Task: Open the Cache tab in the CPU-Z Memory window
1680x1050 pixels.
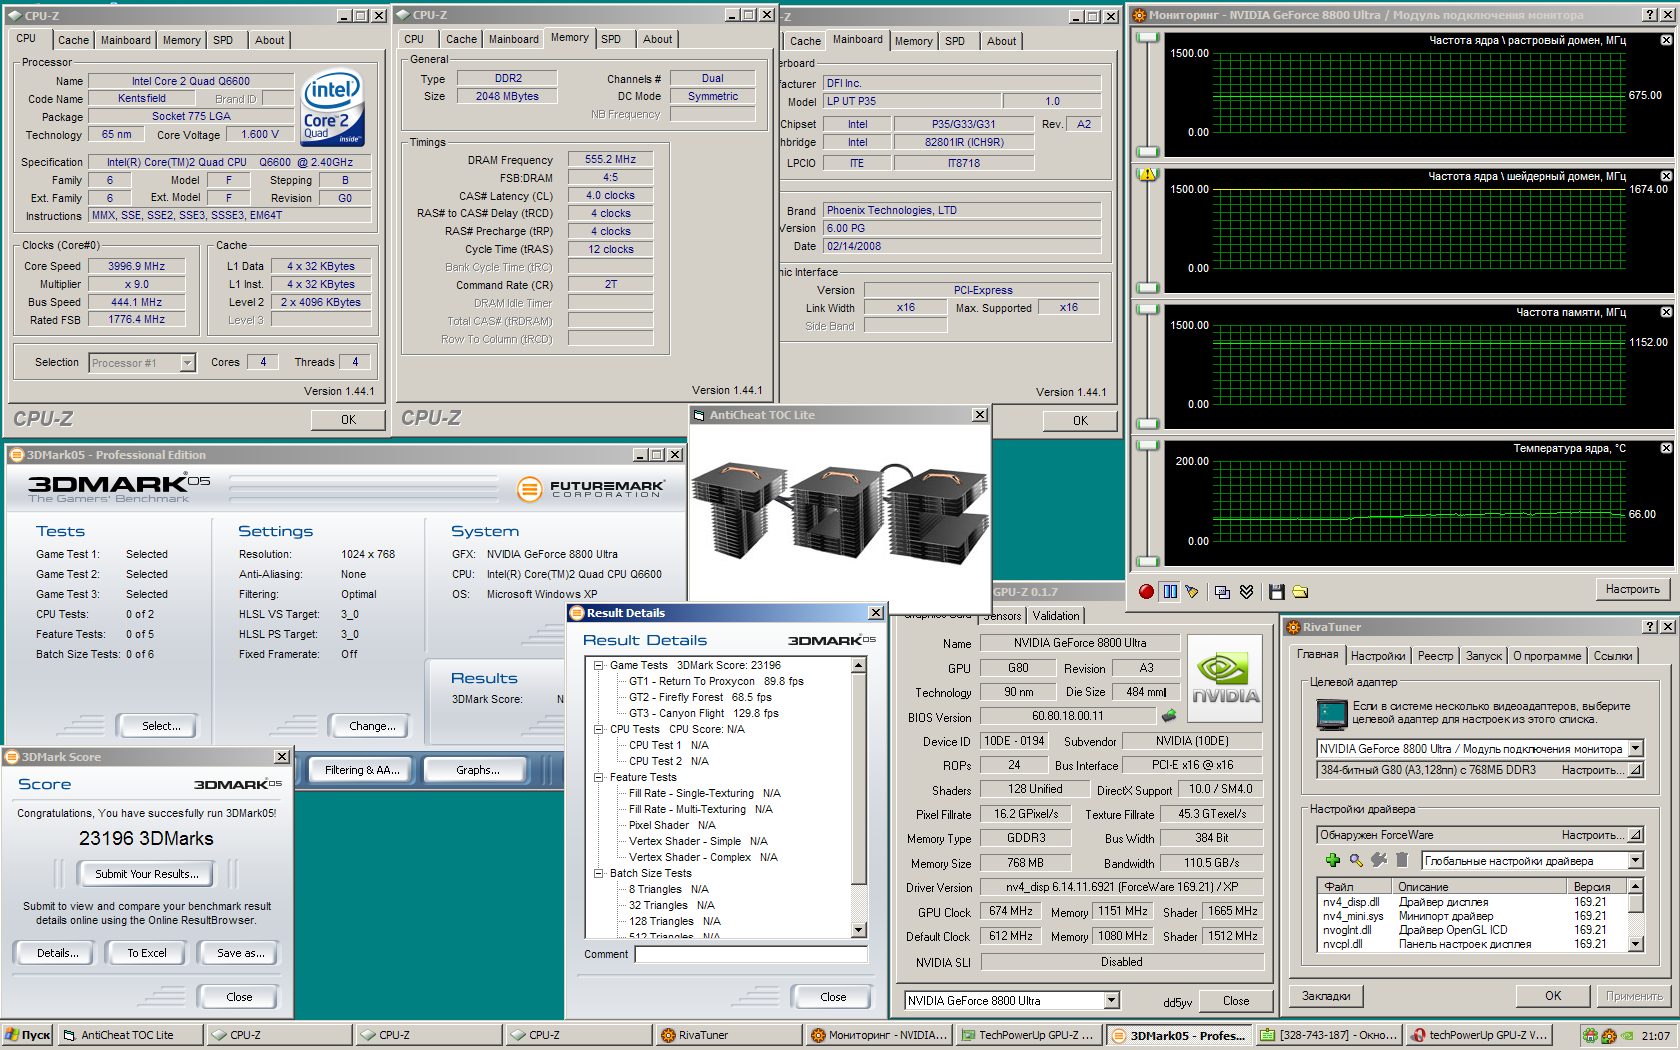Action: (x=461, y=39)
